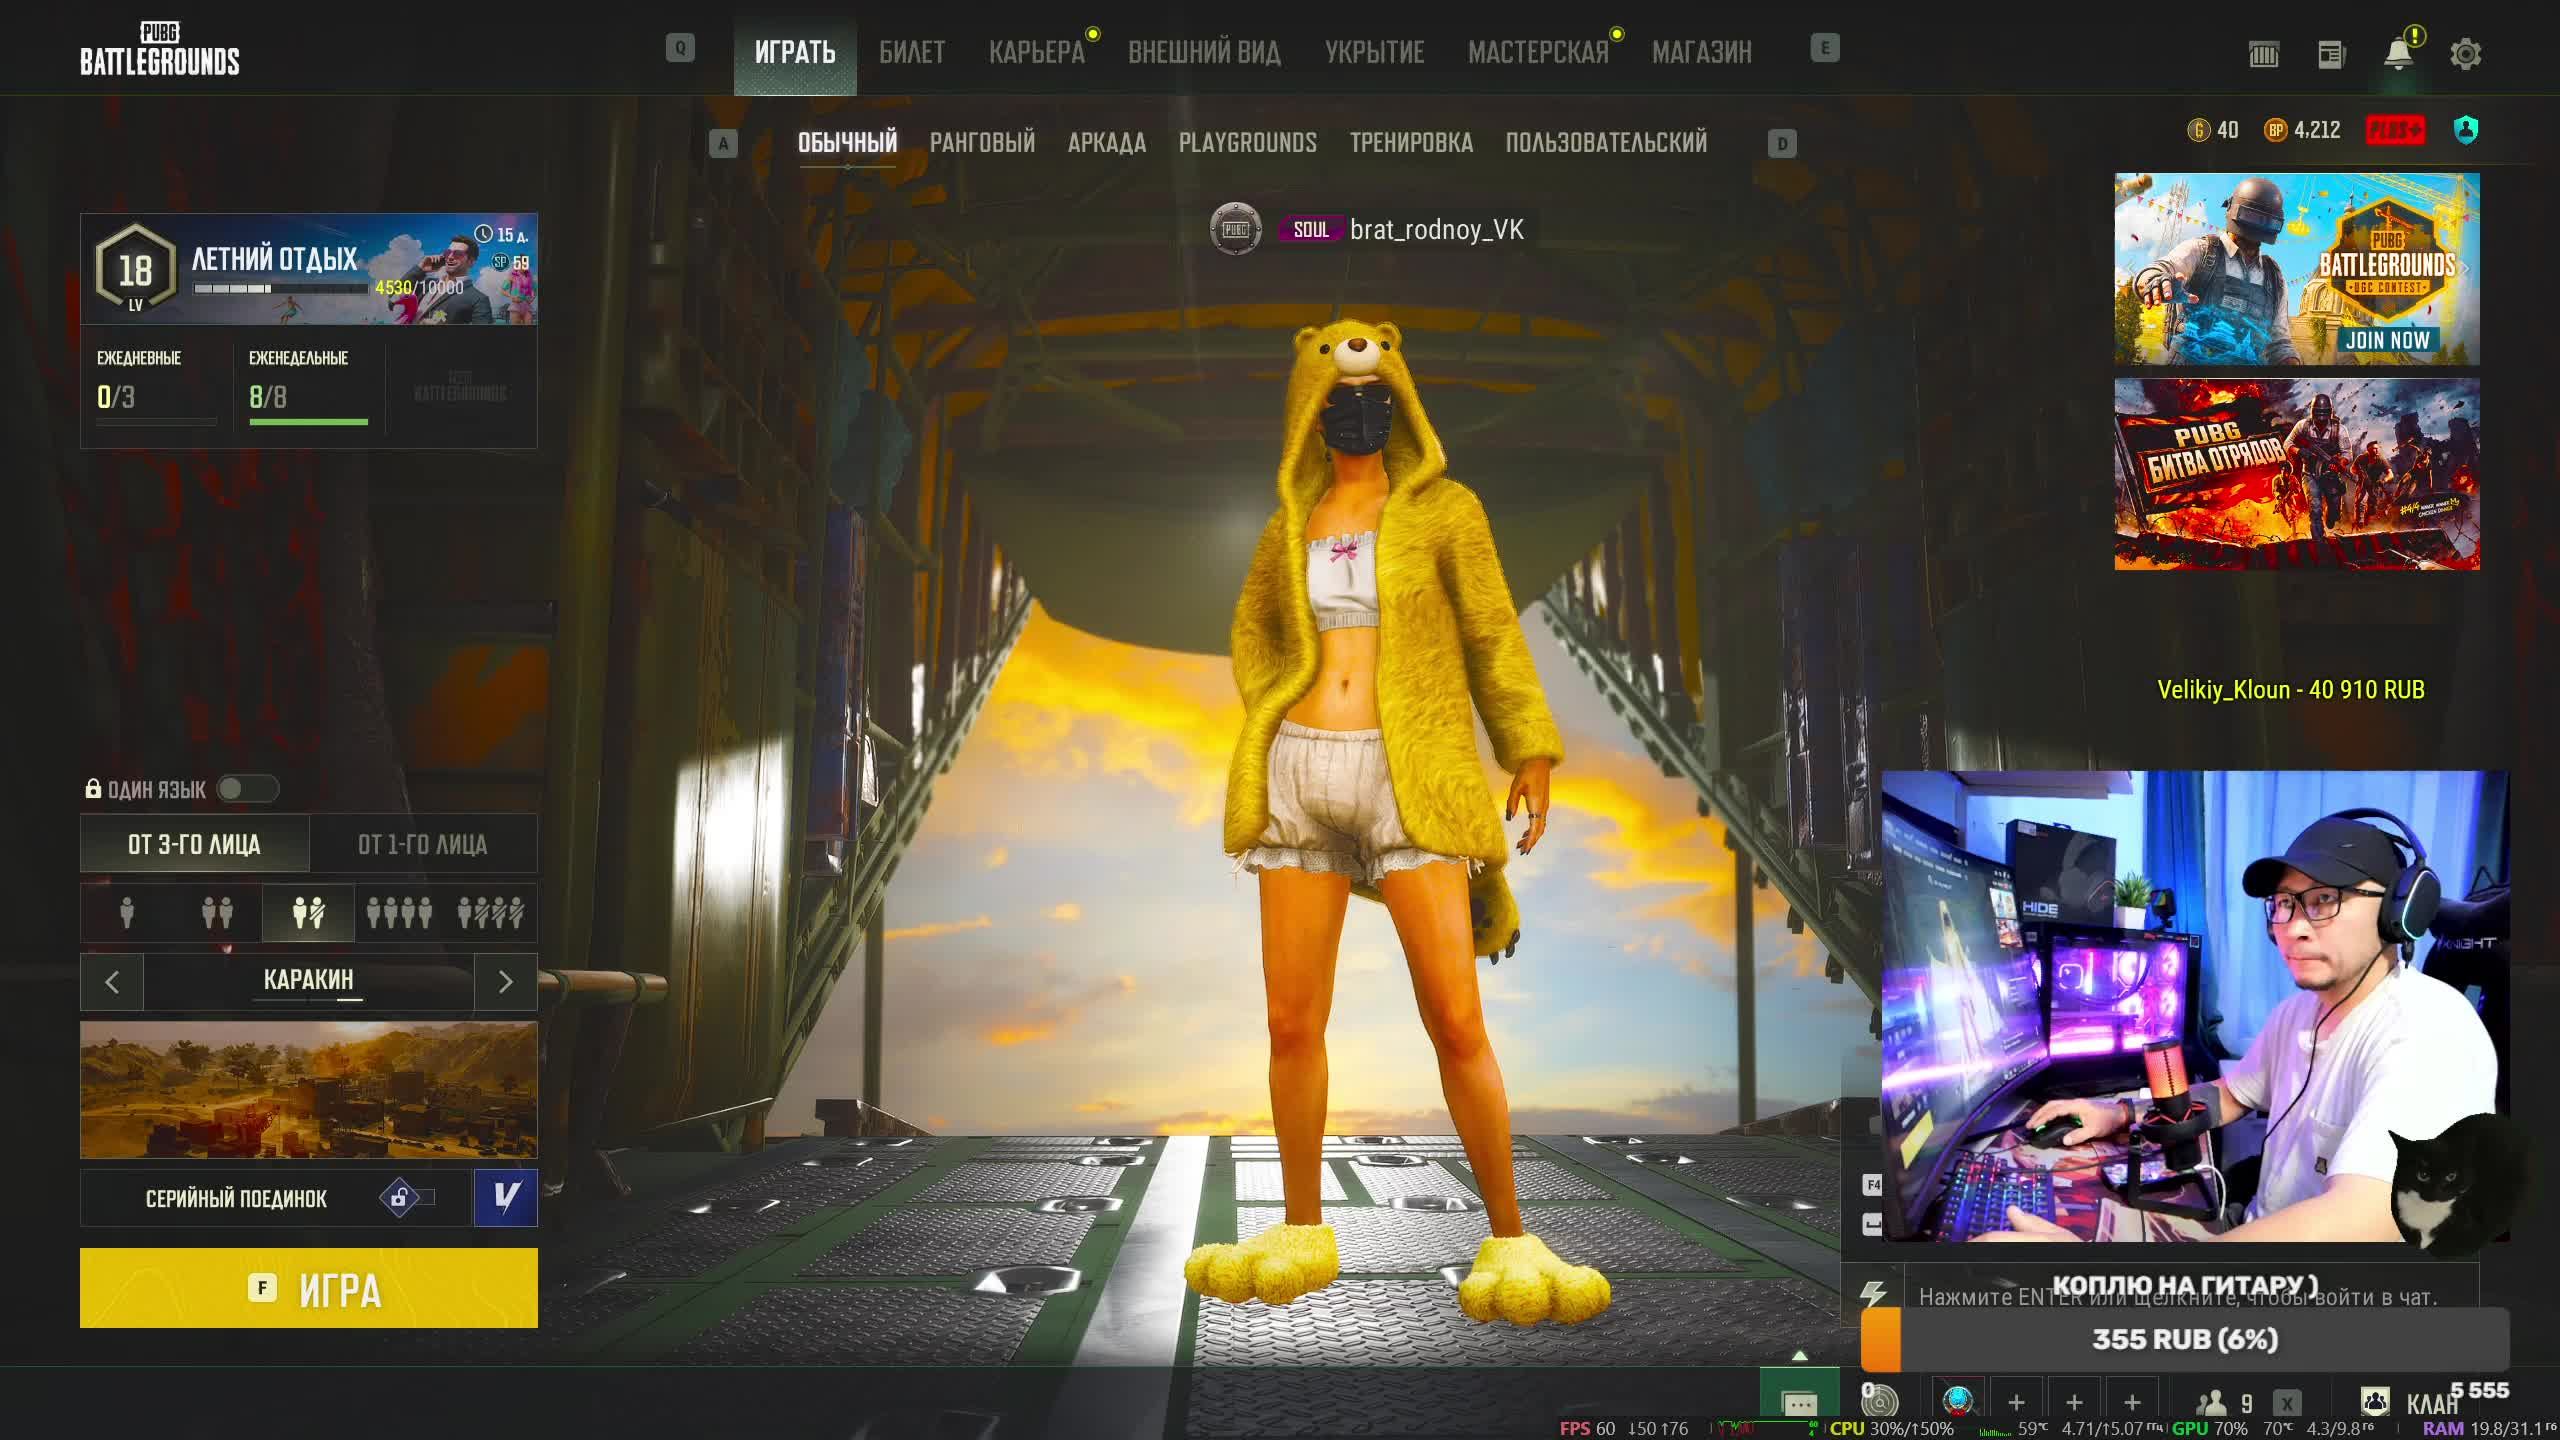Add teammate in third plus slot
2560x1440 pixels.
point(2132,1402)
